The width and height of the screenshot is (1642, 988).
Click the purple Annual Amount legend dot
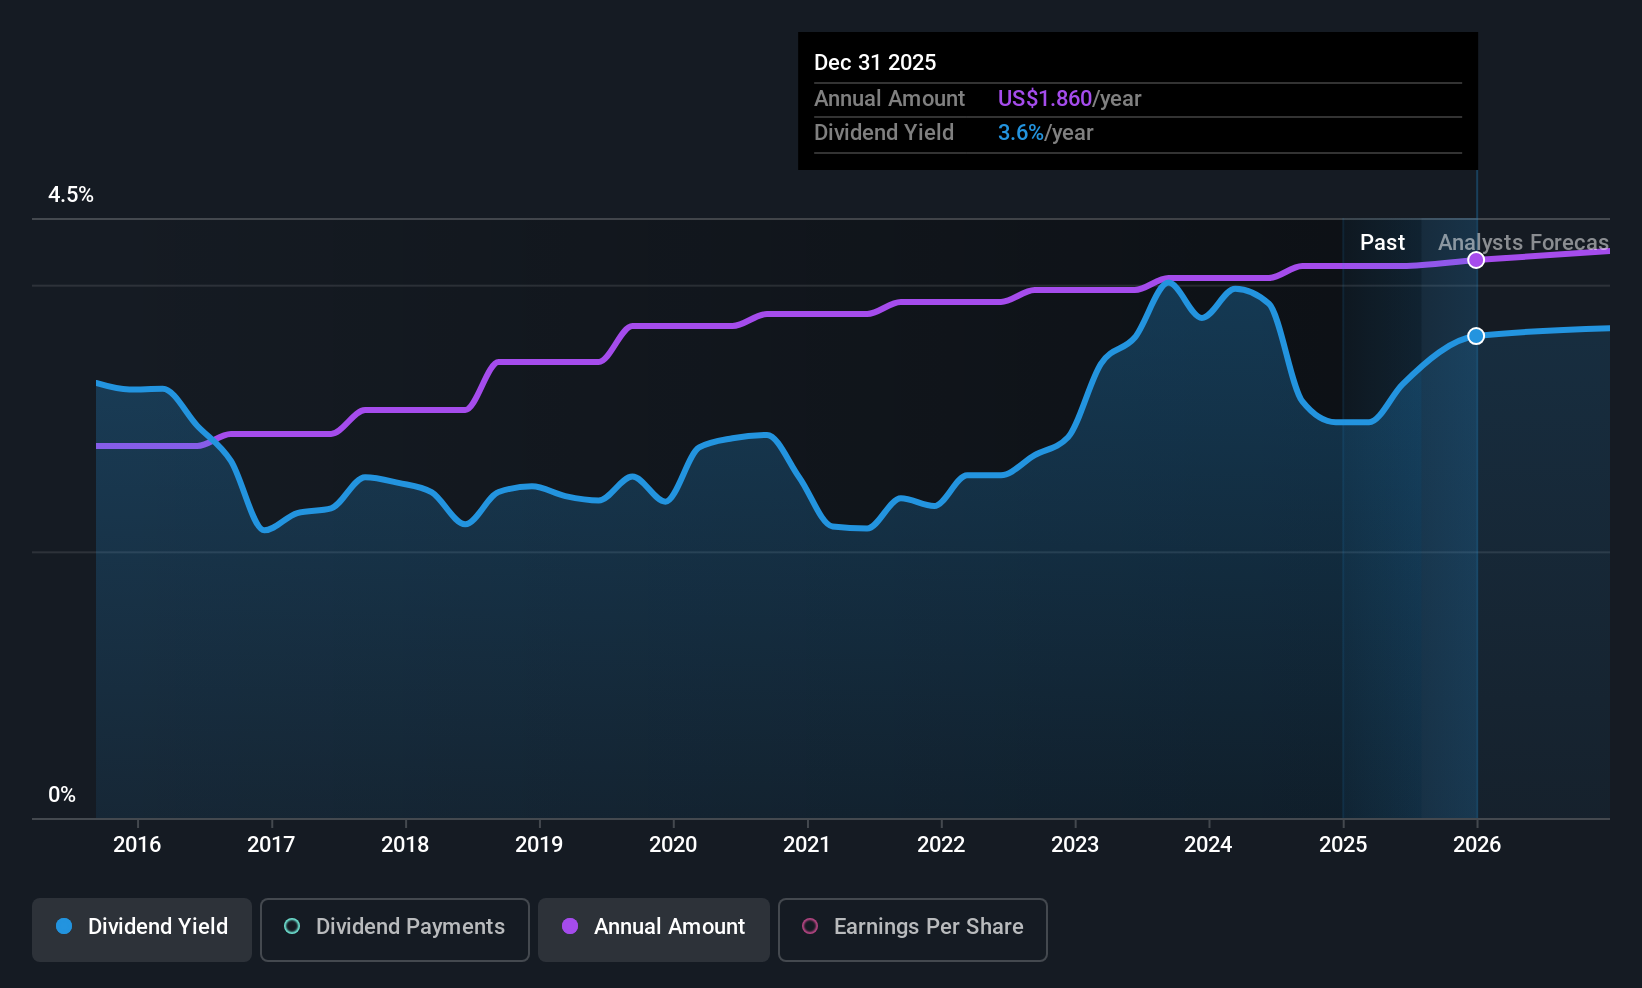click(x=570, y=927)
